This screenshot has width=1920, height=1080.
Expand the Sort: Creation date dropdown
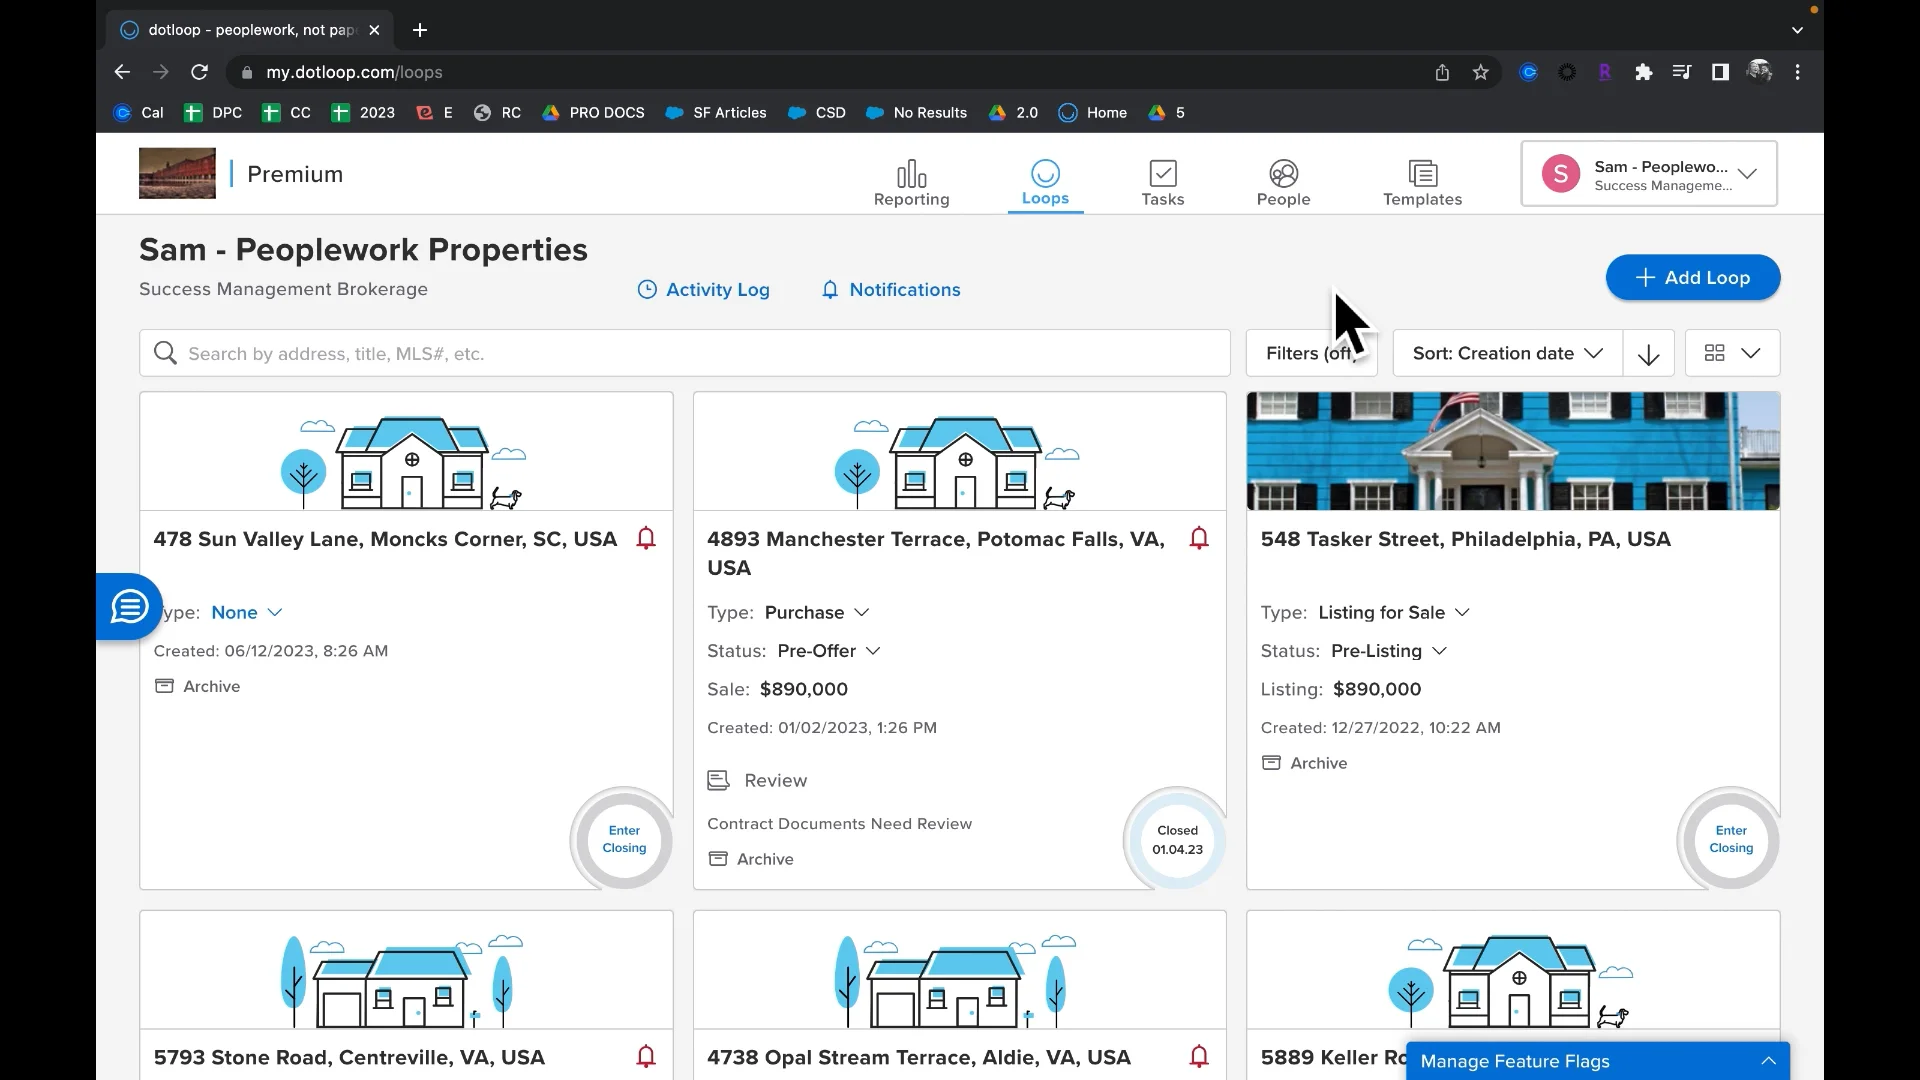coord(1507,354)
